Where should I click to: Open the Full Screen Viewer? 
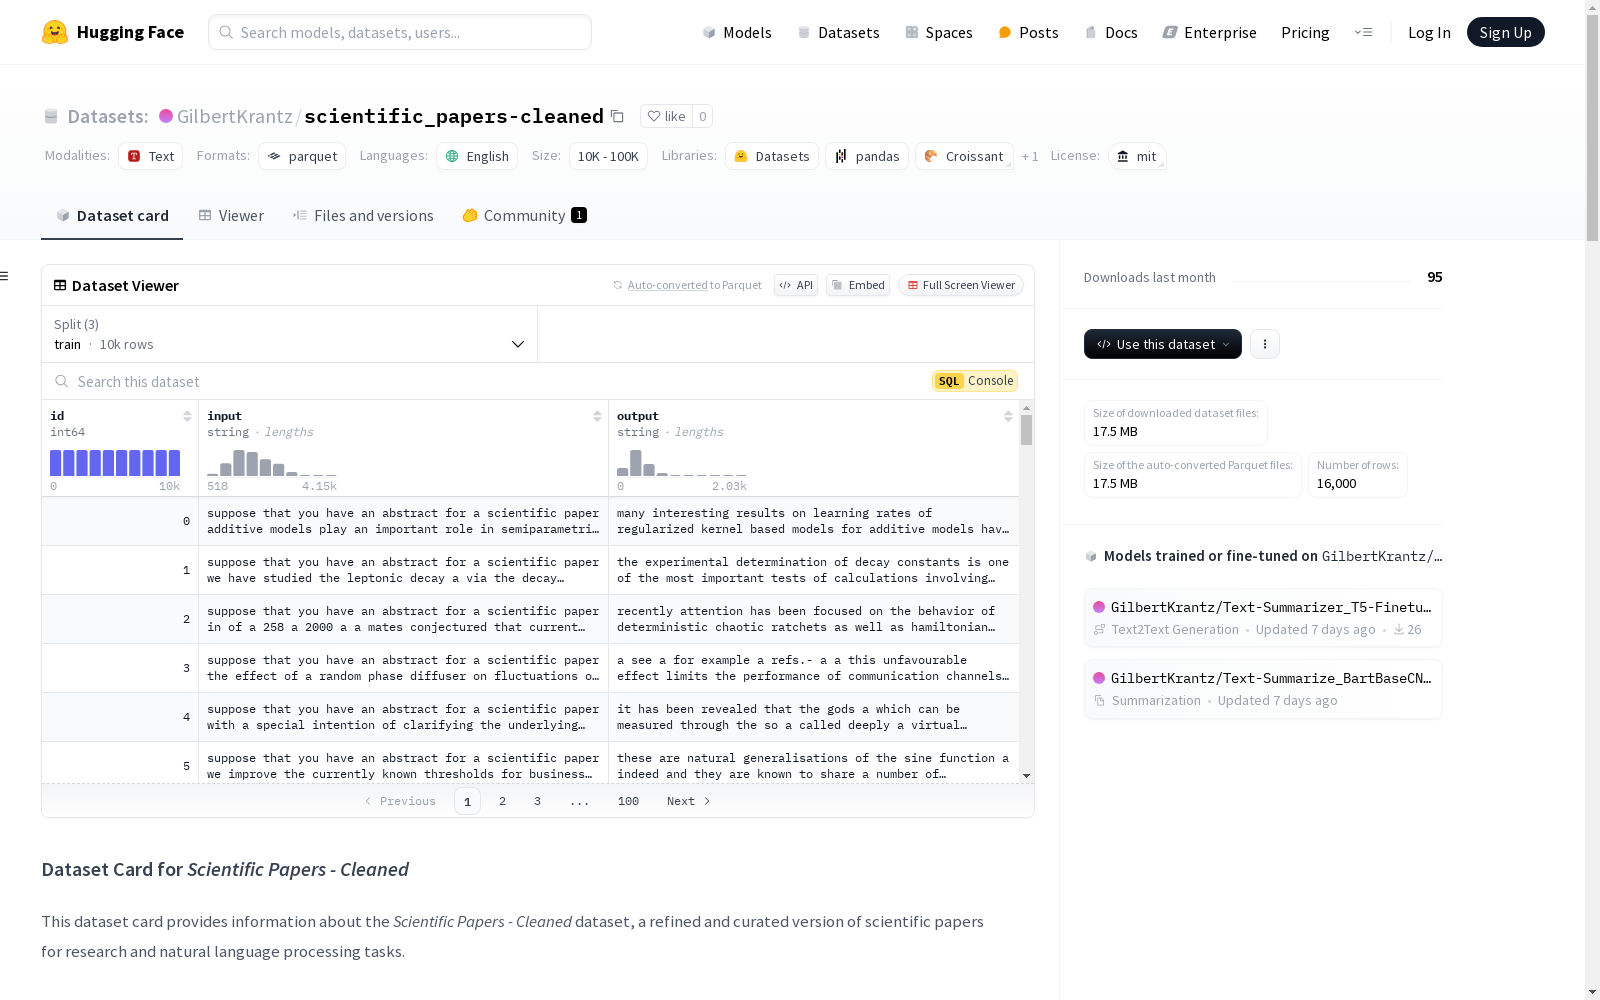click(x=961, y=285)
